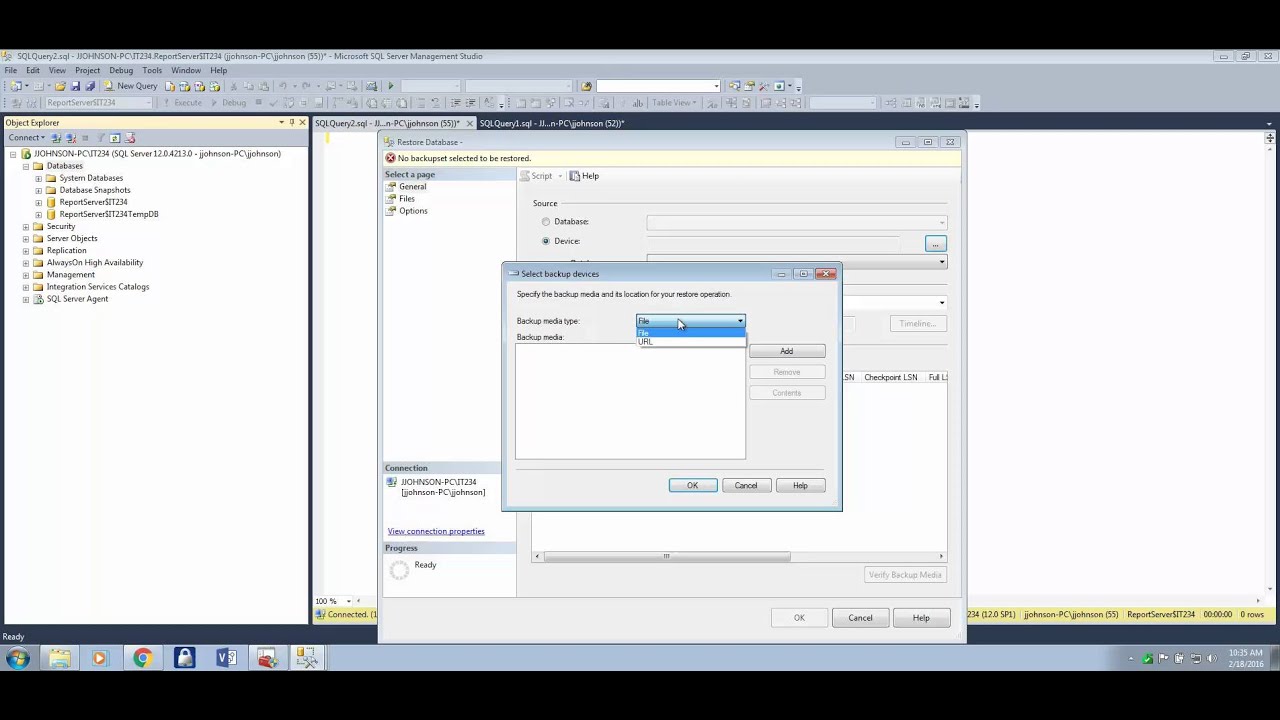Open Chrome from the Windows taskbar
The width and height of the screenshot is (1280, 720).
142,657
